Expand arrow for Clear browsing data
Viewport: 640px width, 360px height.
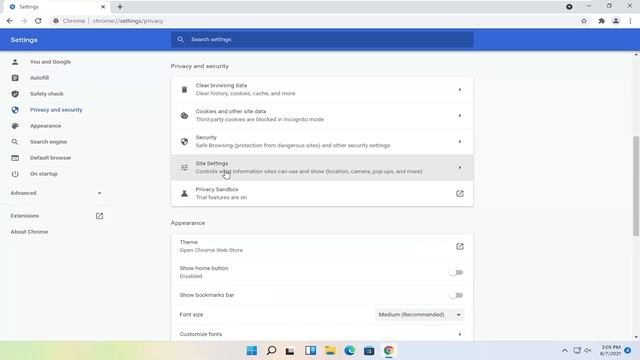pyautogui.click(x=460, y=89)
